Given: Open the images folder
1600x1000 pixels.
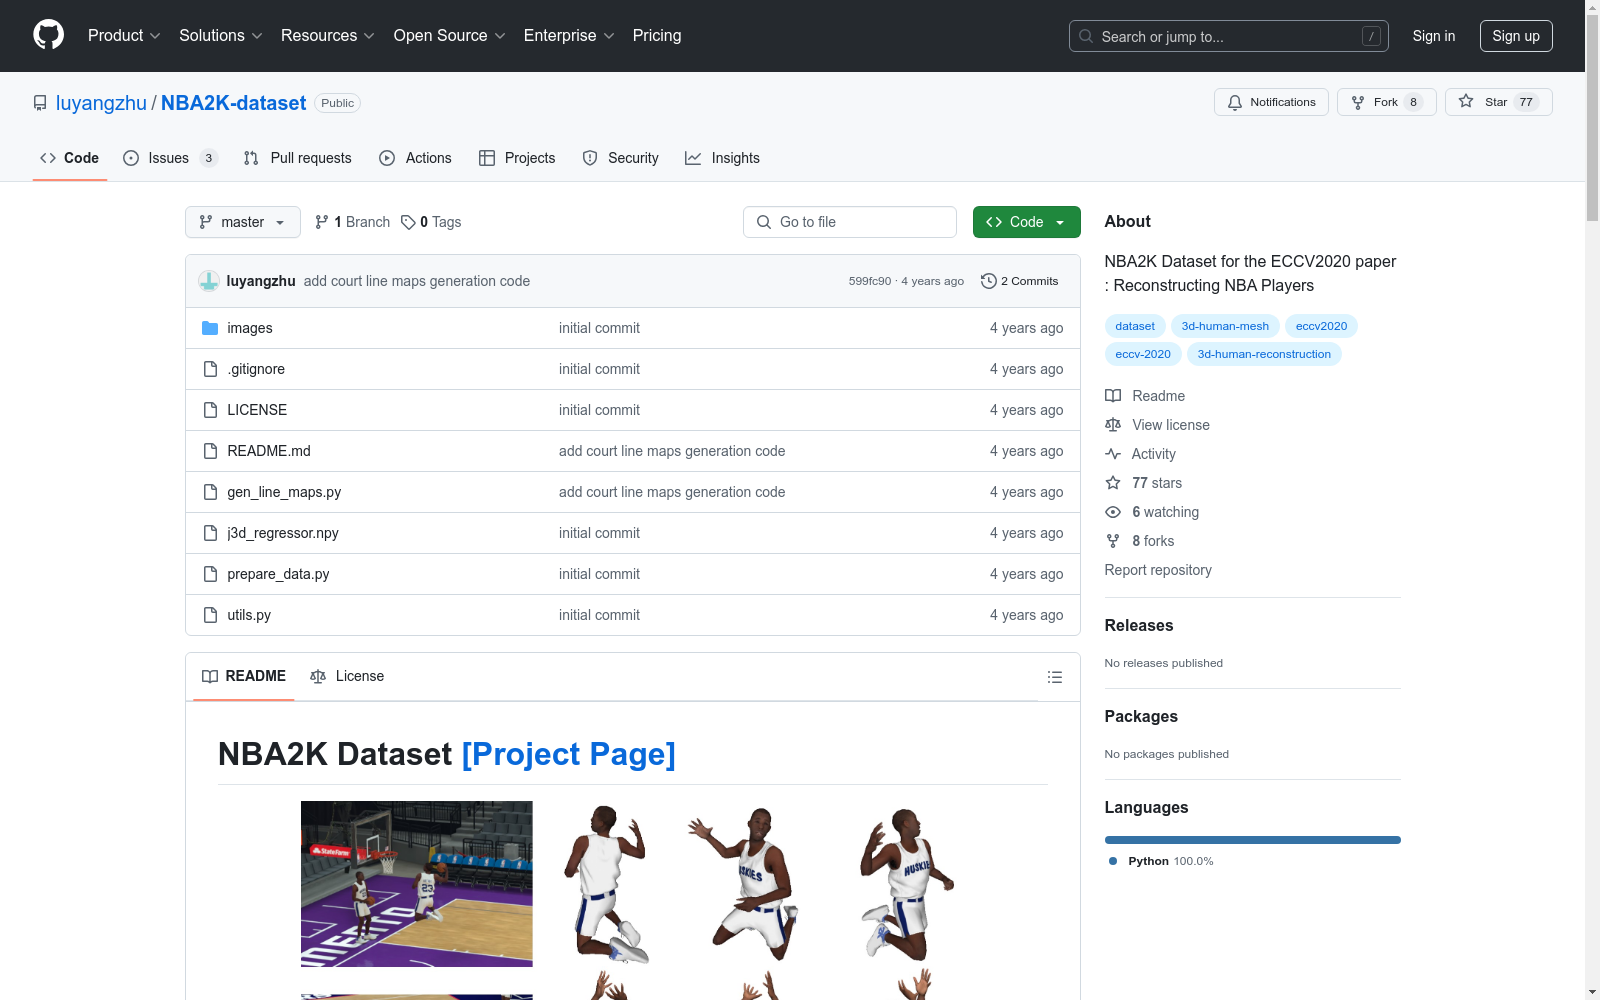Looking at the screenshot, I should click(250, 328).
